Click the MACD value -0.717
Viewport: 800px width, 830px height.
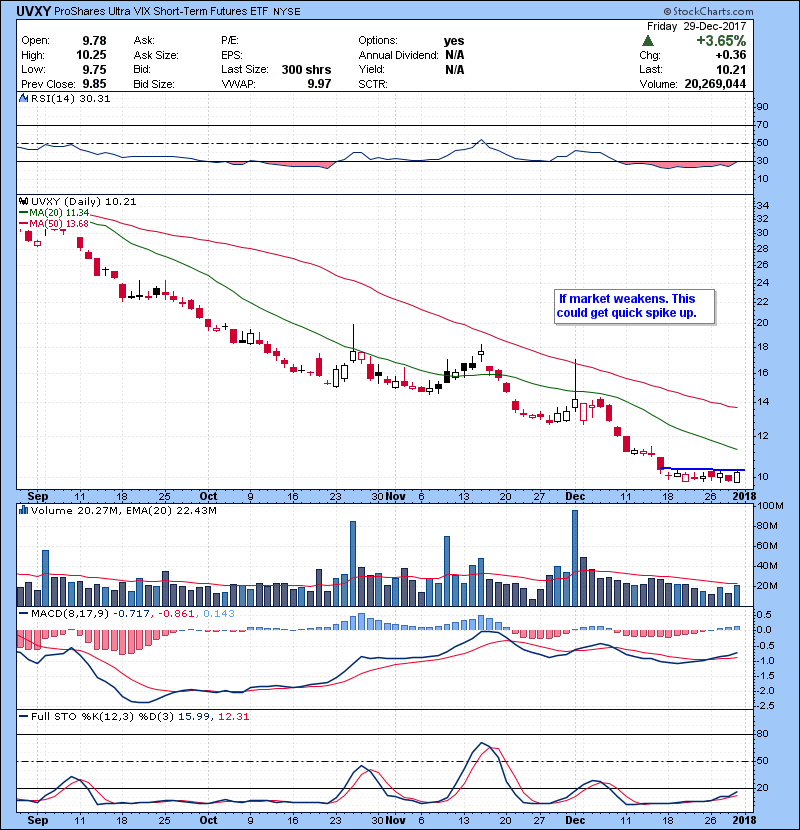132,614
